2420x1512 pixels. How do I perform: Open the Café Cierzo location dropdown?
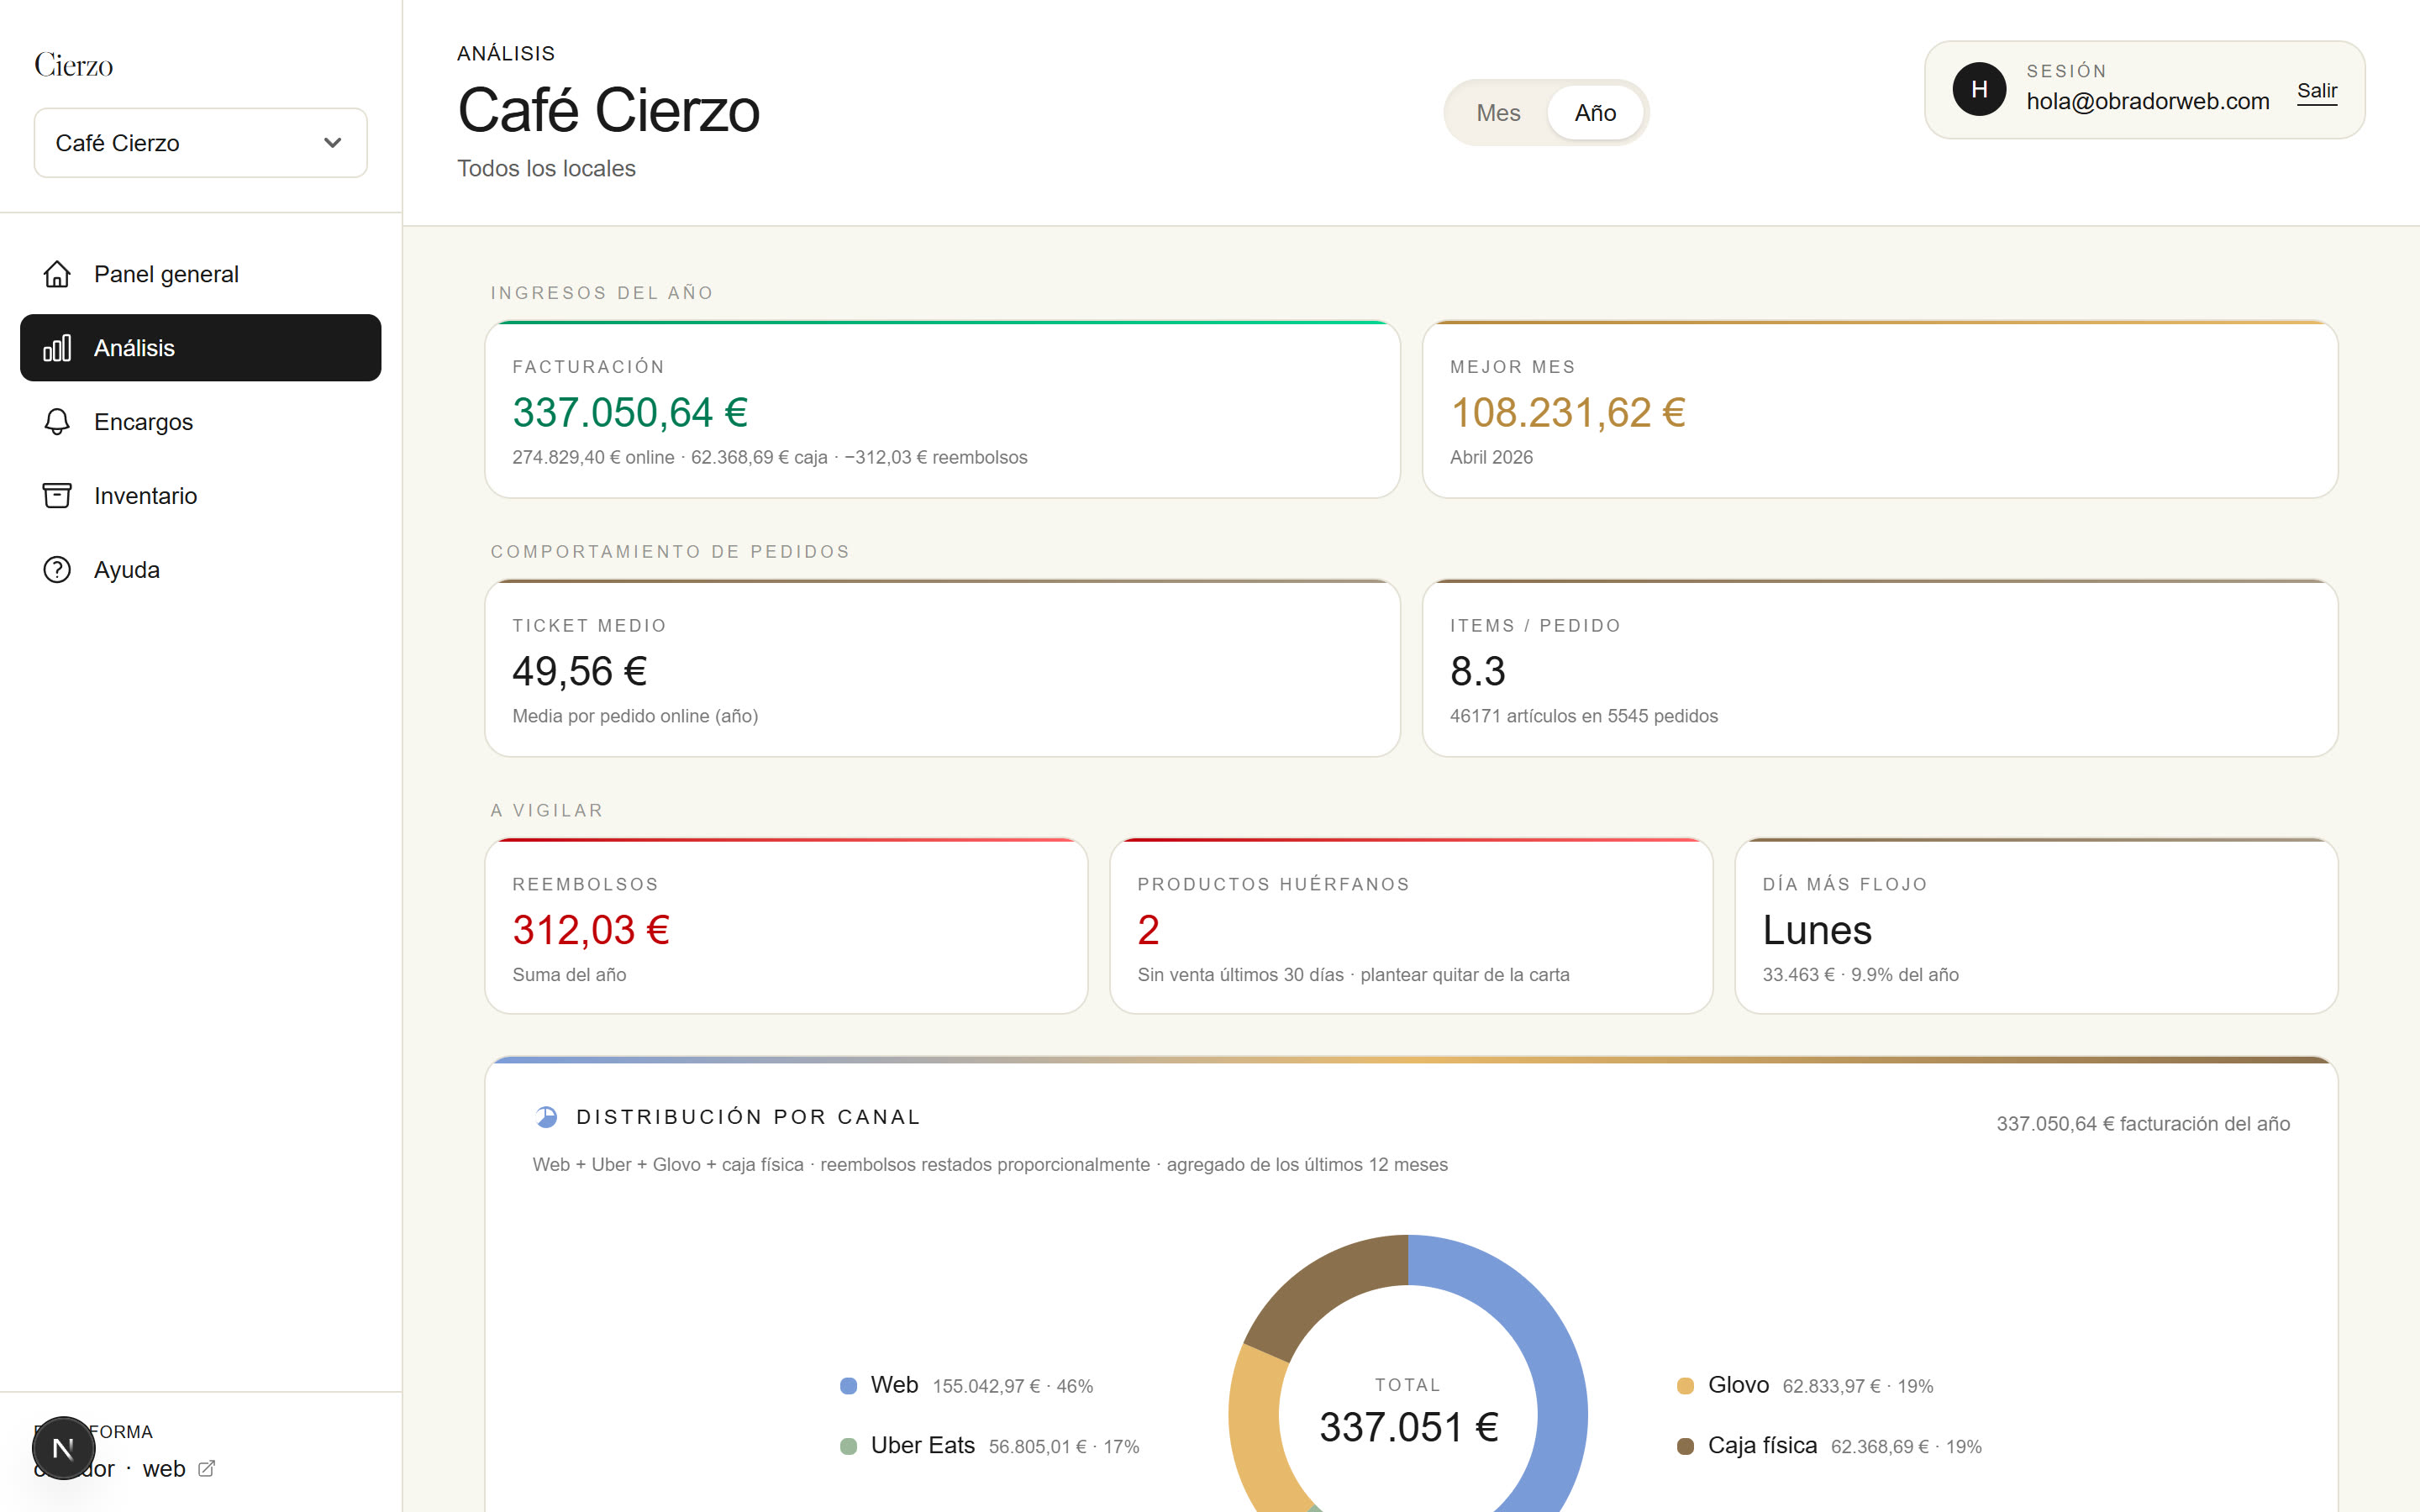pos(201,143)
